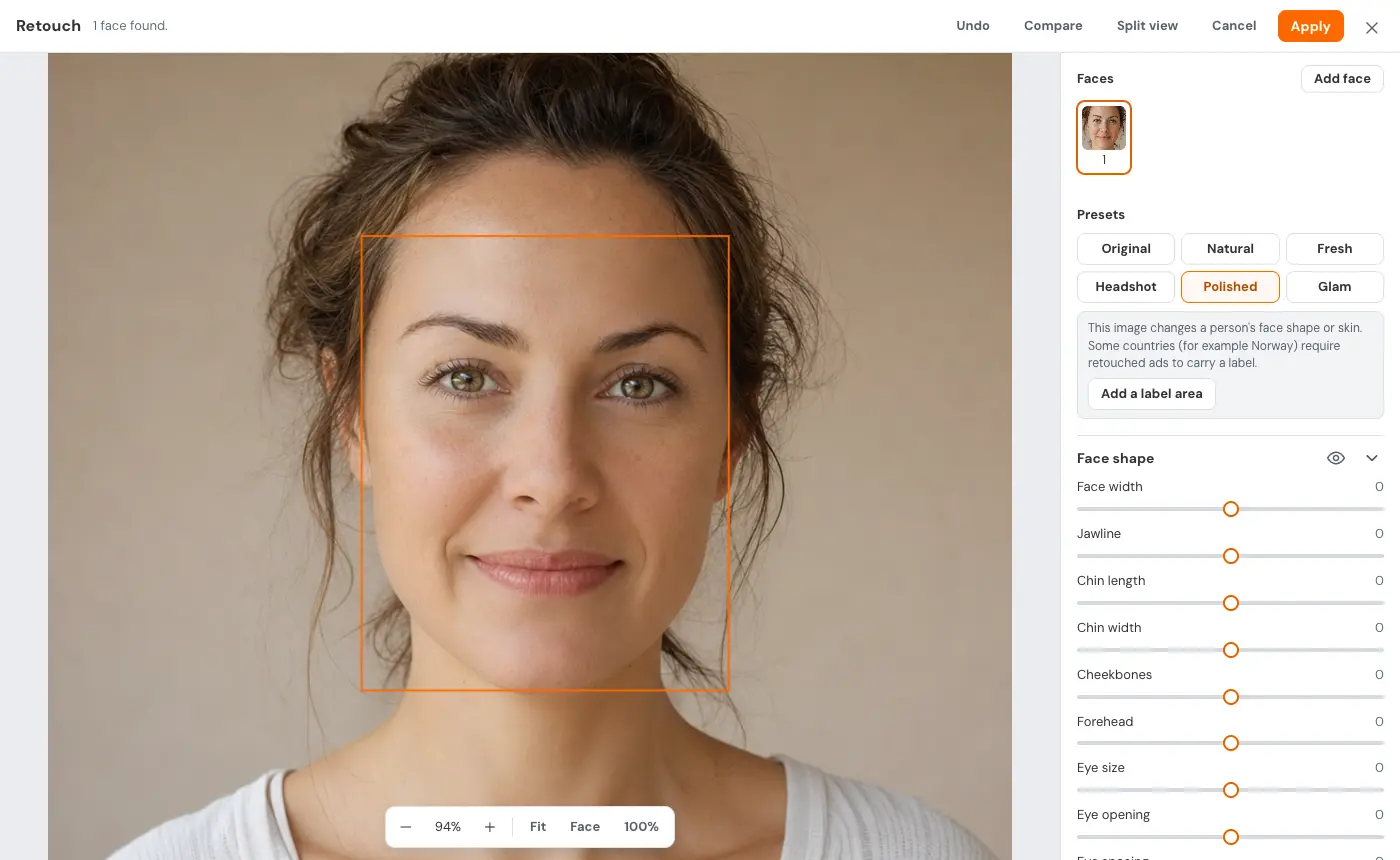Close the Retouch editor with X

tap(1372, 27)
